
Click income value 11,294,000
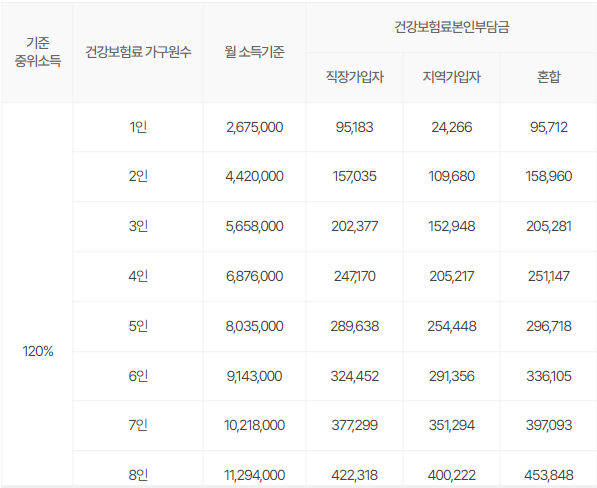pyautogui.click(x=254, y=475)
